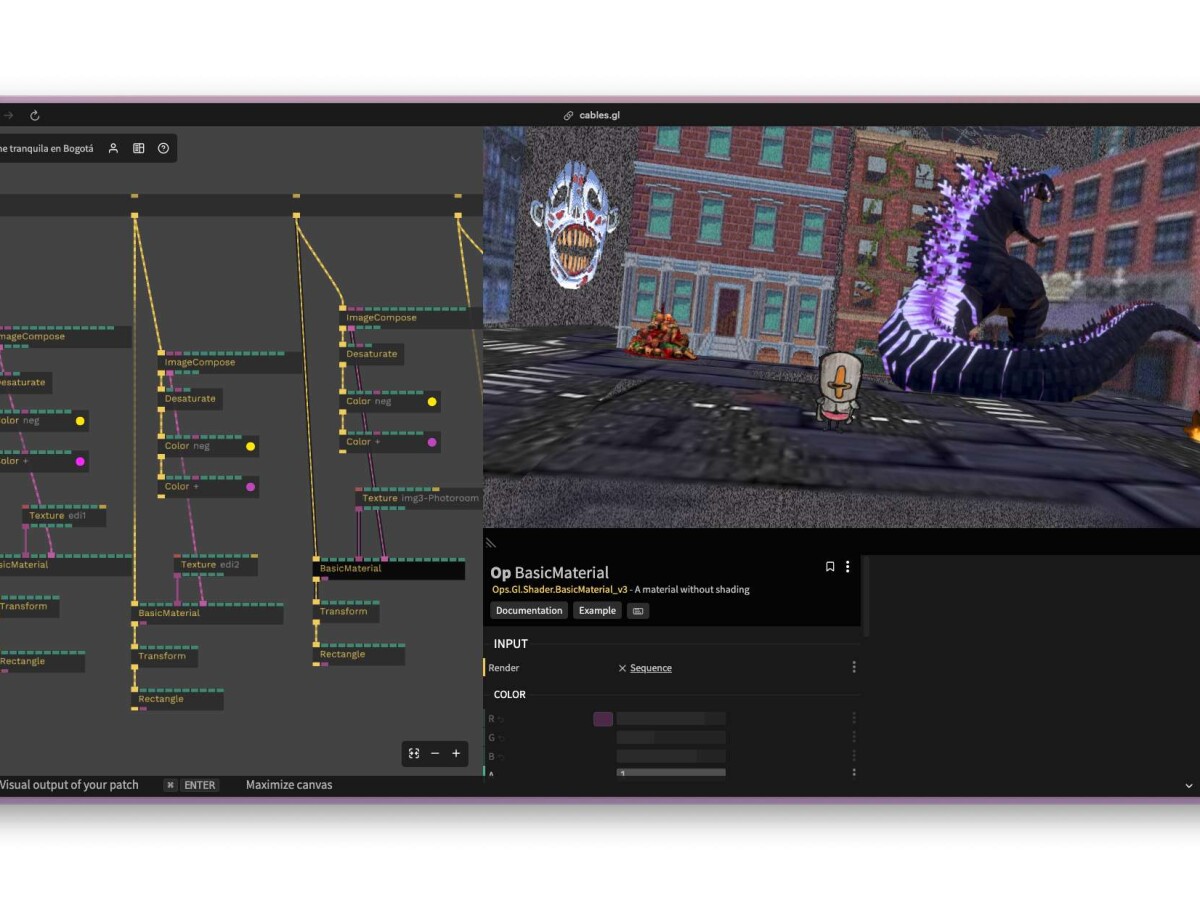
Task: Select the Texture edi2 node
Action: point(216,565)
